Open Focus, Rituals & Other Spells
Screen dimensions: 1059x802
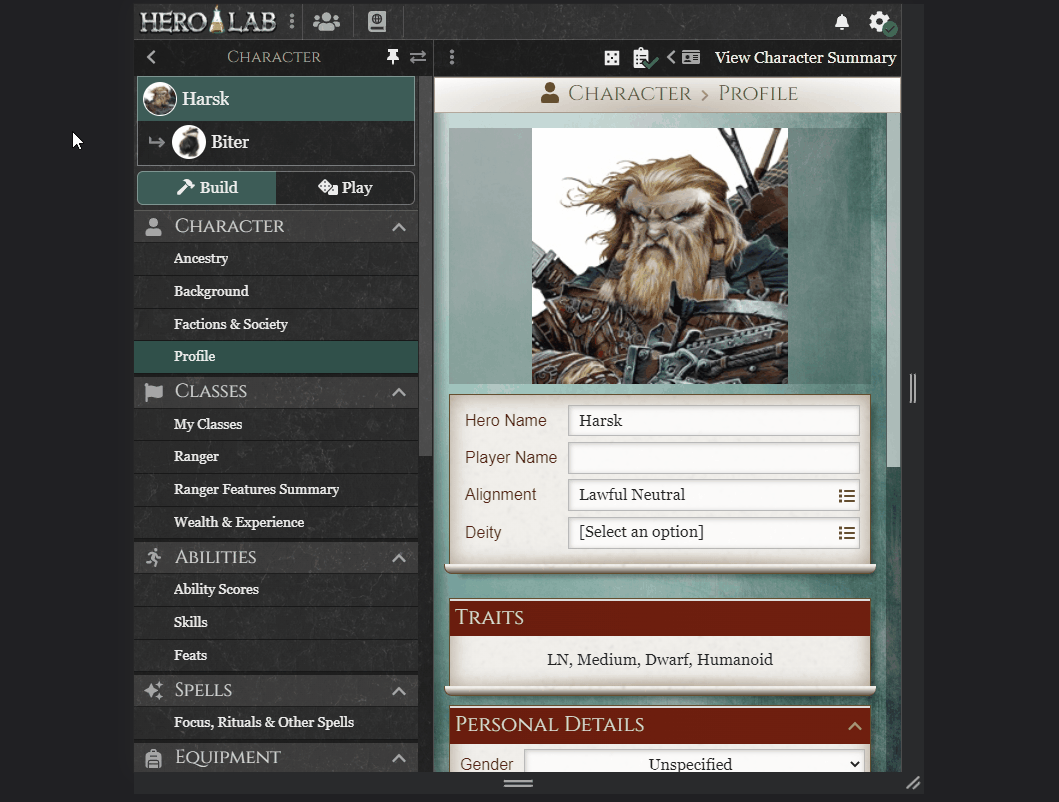(276, 722)
